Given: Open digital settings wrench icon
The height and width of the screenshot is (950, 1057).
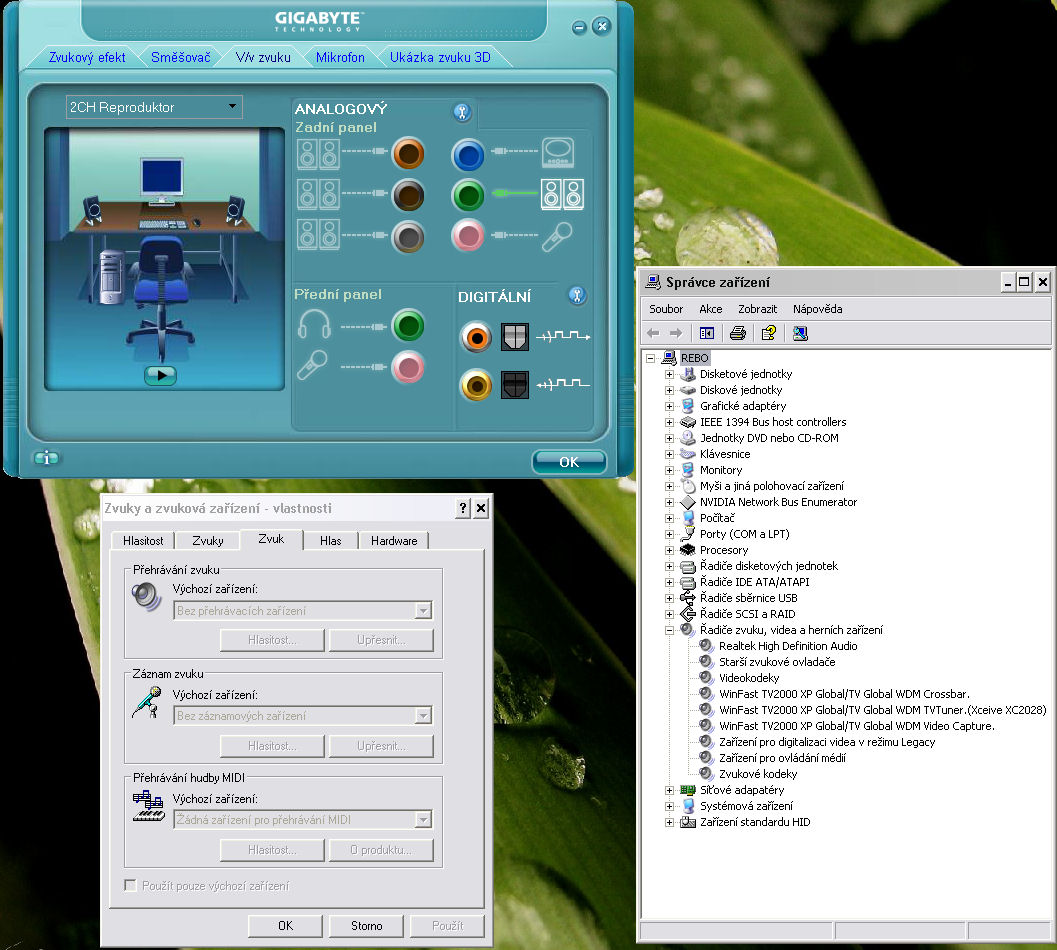Looking at the screenshot, I should (576, 295).
